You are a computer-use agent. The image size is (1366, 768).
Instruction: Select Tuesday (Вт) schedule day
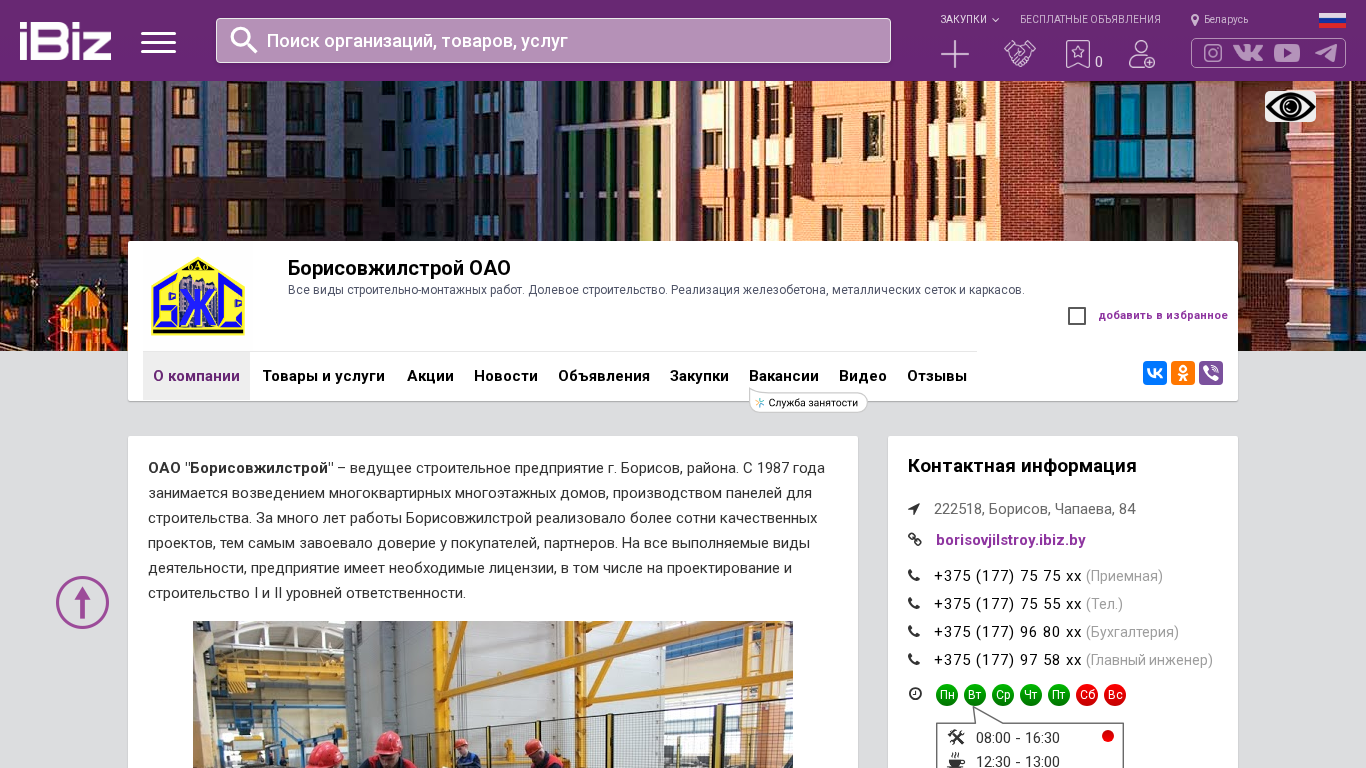pyautogui.click(x=975, y=695)
